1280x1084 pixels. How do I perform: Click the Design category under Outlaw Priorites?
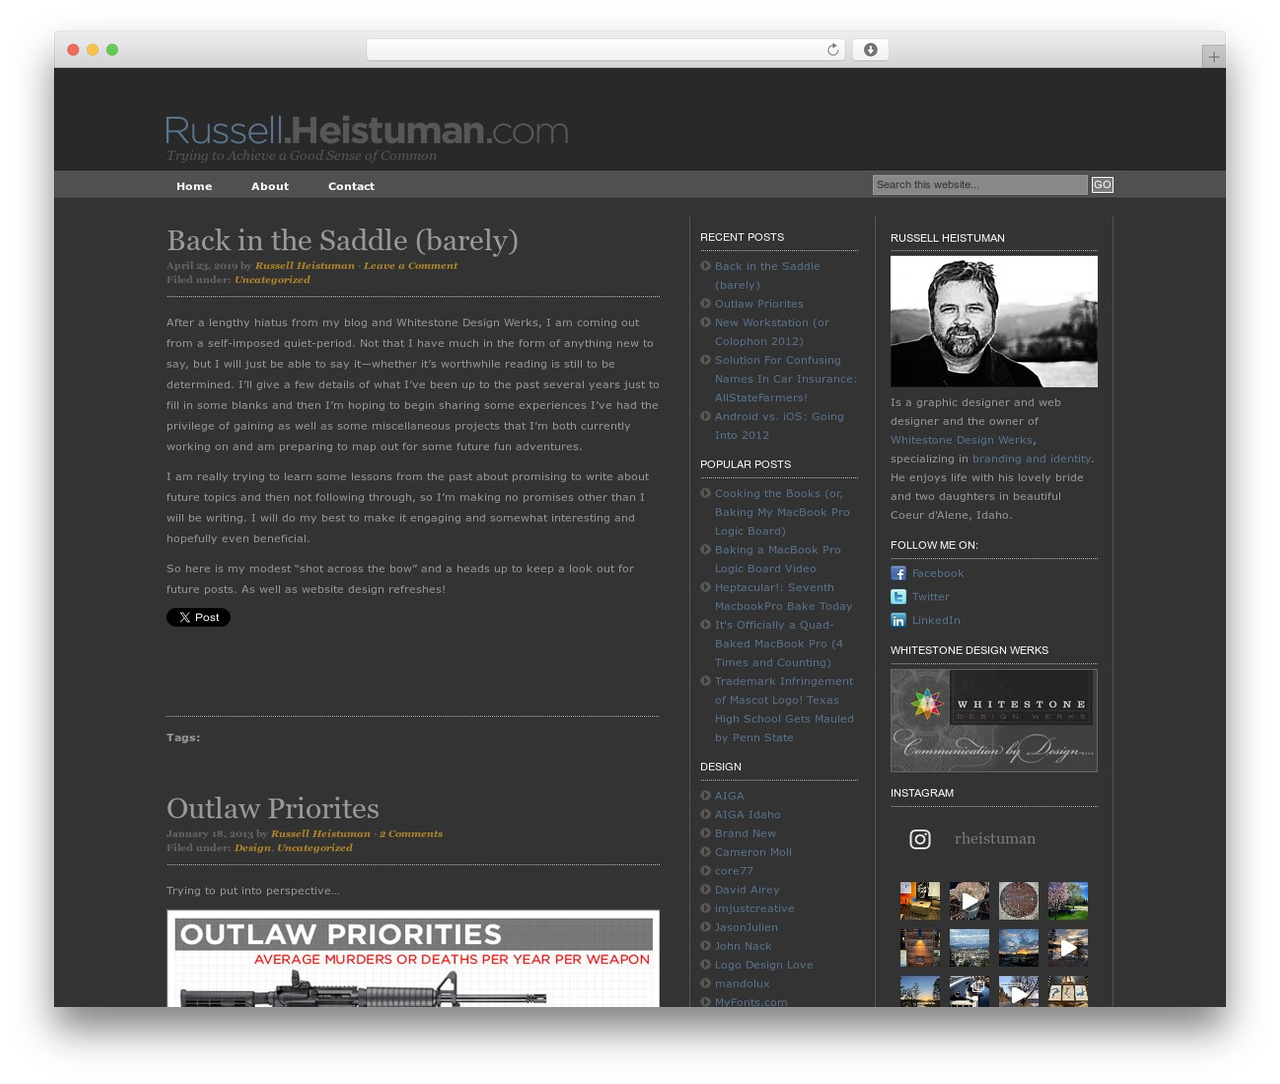[252, 847]
